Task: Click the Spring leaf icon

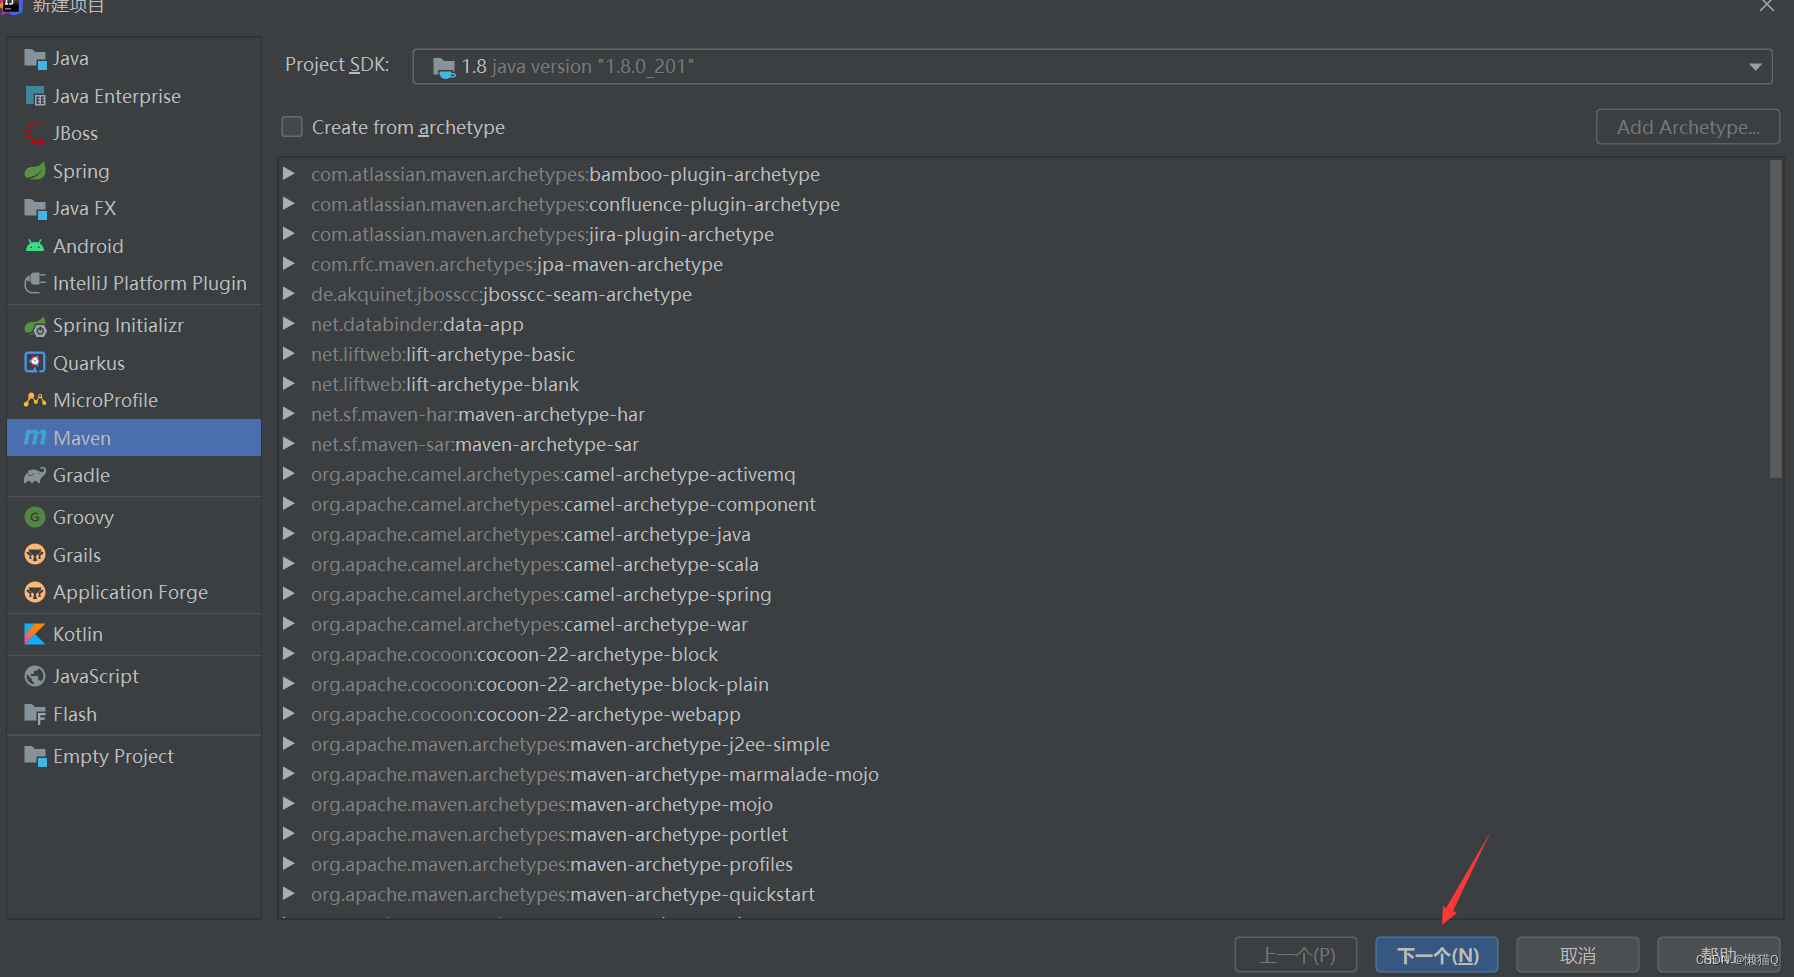Action: [35, 171]
